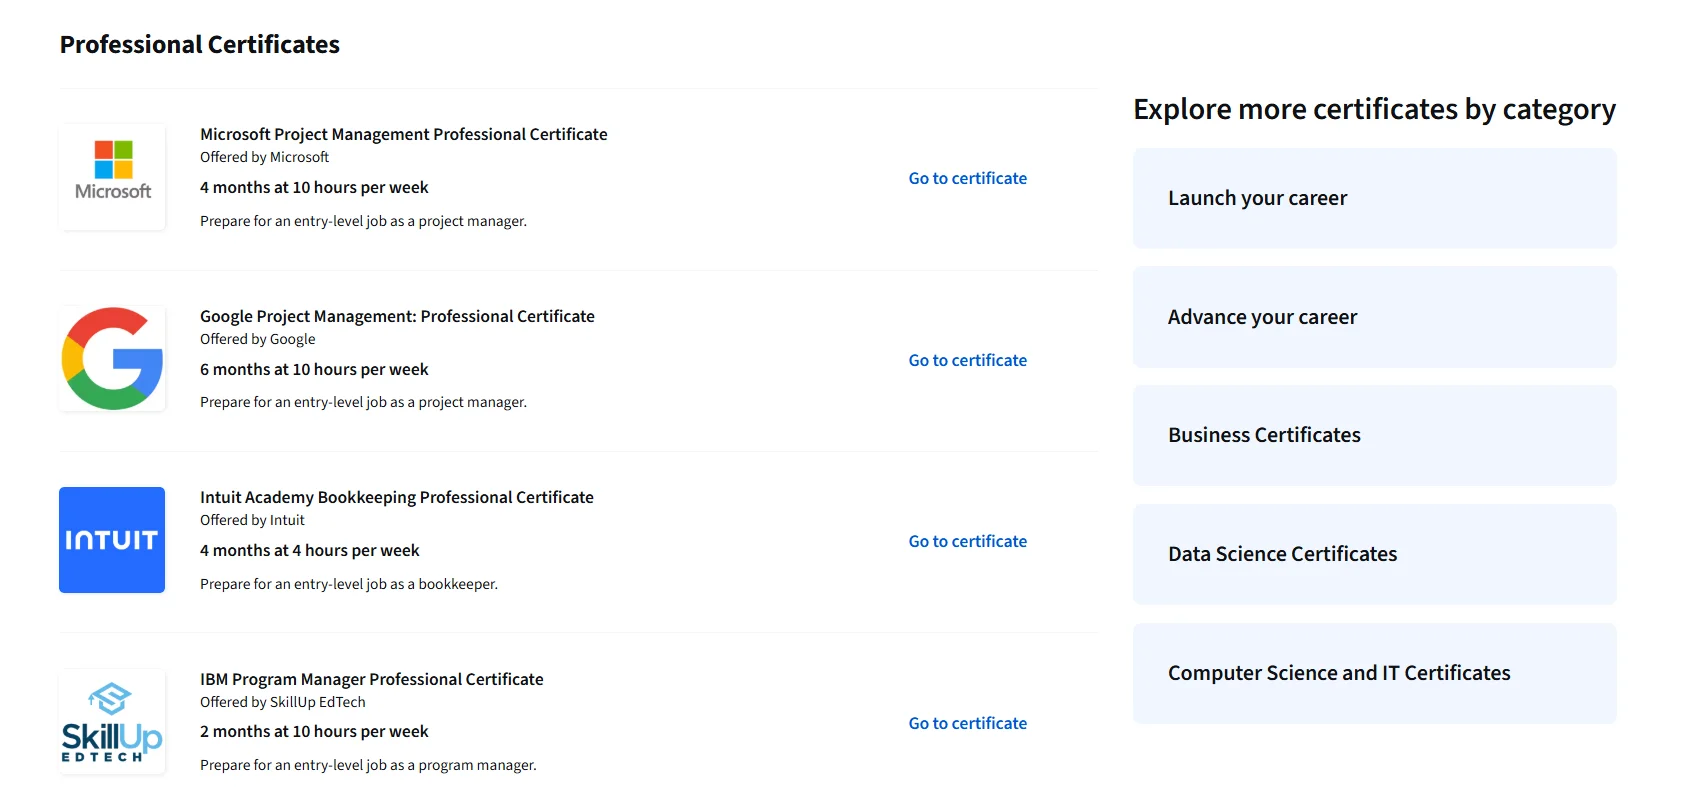Click Explore more certificates by category heading
This screenshot has width=1688, height=787.
pyautogui.click(x=1374, y=109)
